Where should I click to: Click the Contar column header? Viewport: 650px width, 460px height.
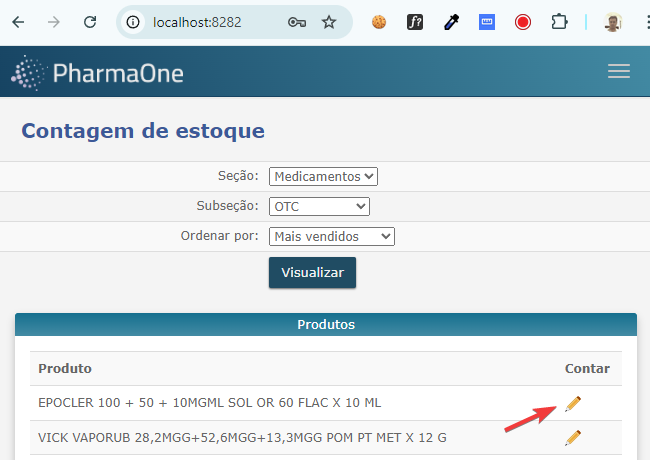click(x=587, y=368)
